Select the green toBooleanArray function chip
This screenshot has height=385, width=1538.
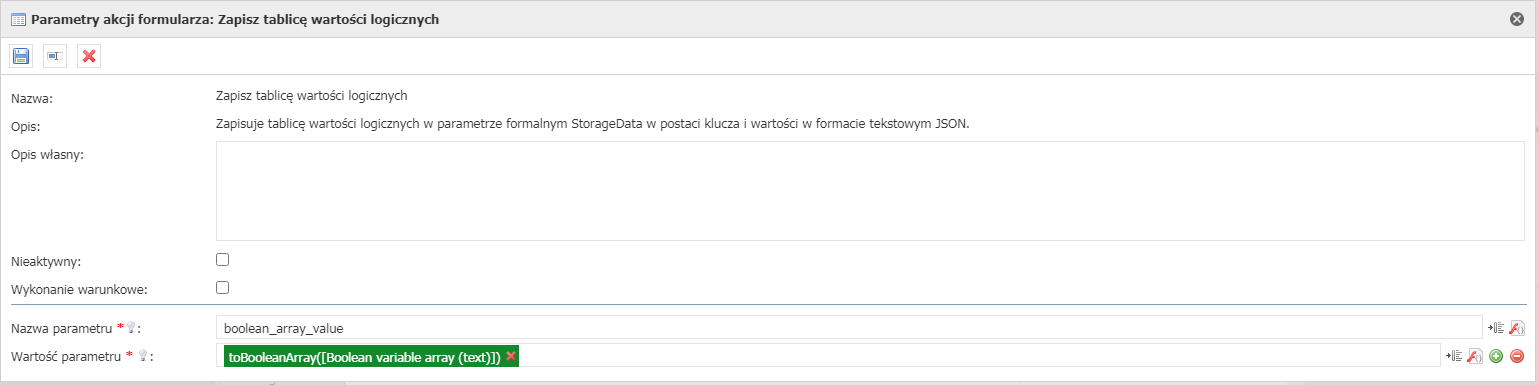coord(364,356)
